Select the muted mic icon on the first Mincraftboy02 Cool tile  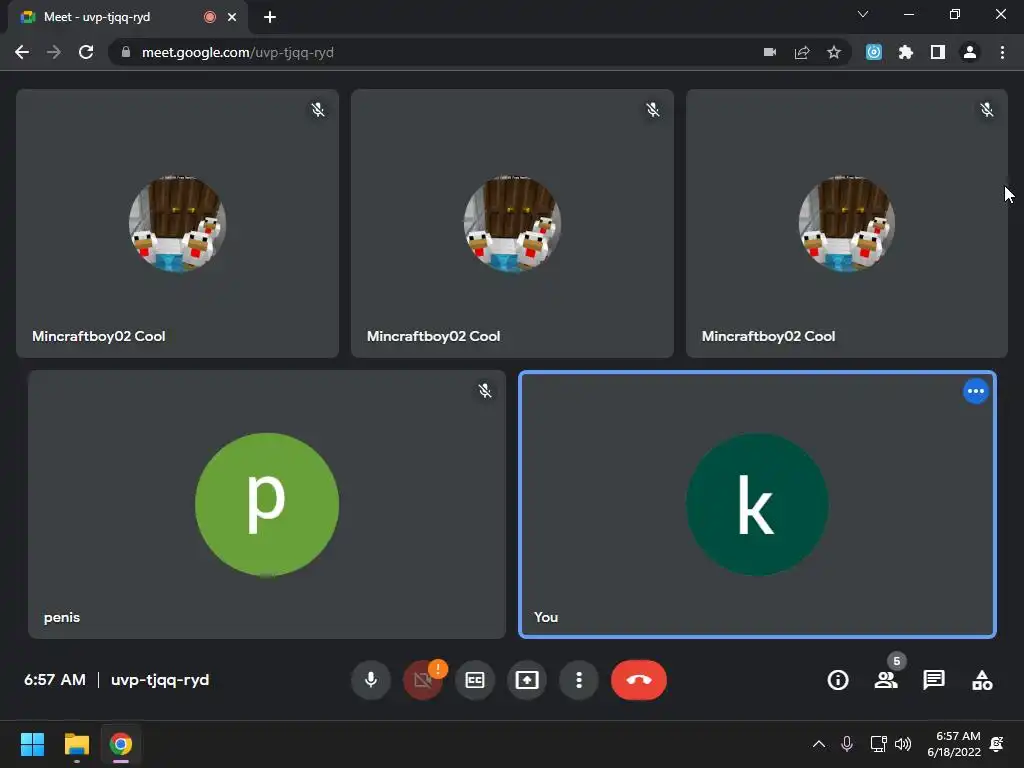click(318, 110)
